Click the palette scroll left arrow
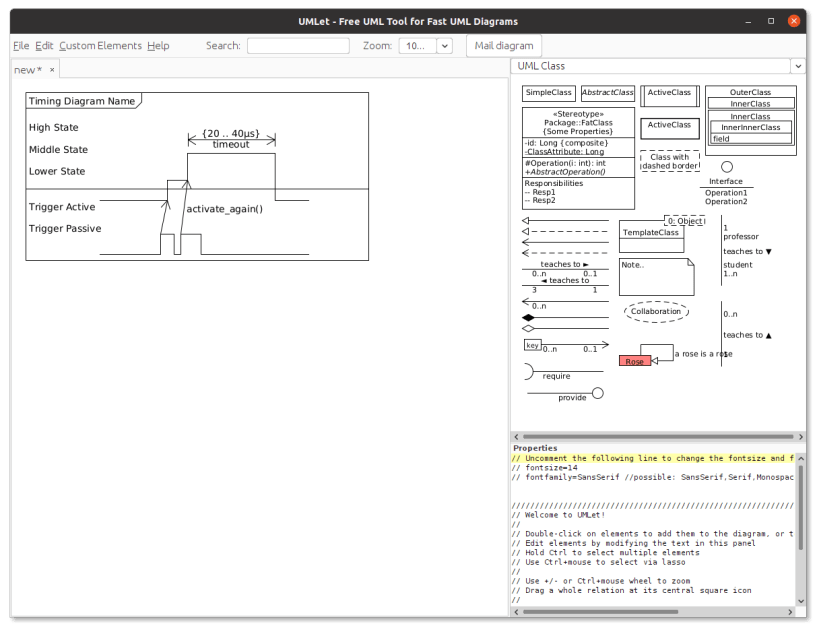The width and height of the screenshot is (819, 630). coord(517,437)
